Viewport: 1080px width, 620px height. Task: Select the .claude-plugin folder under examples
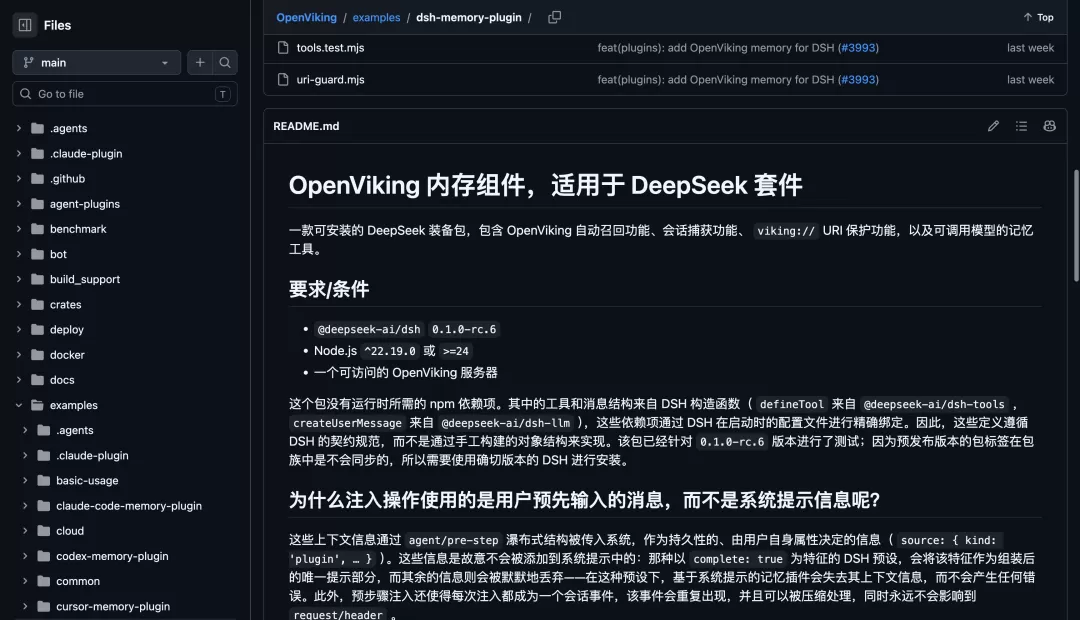tap(92, 455)
